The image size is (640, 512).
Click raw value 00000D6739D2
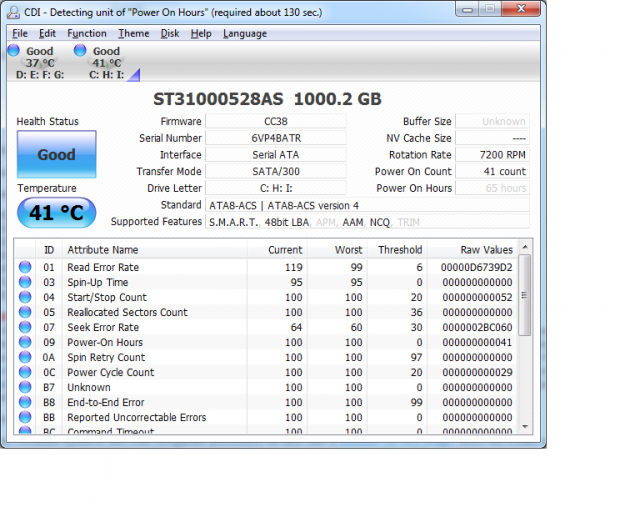pyautogui.click(x=476, y=267)
